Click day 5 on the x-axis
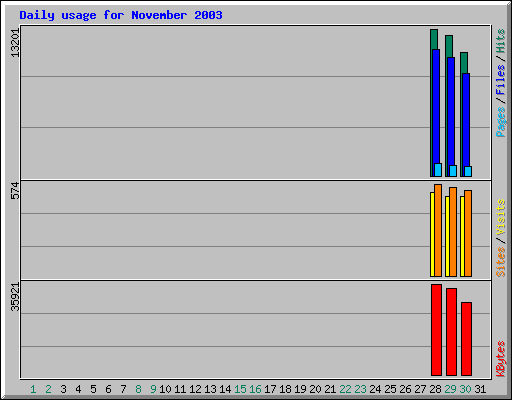Image resolution: width=512 pixels, height=400 pixels. coord(93,389)
